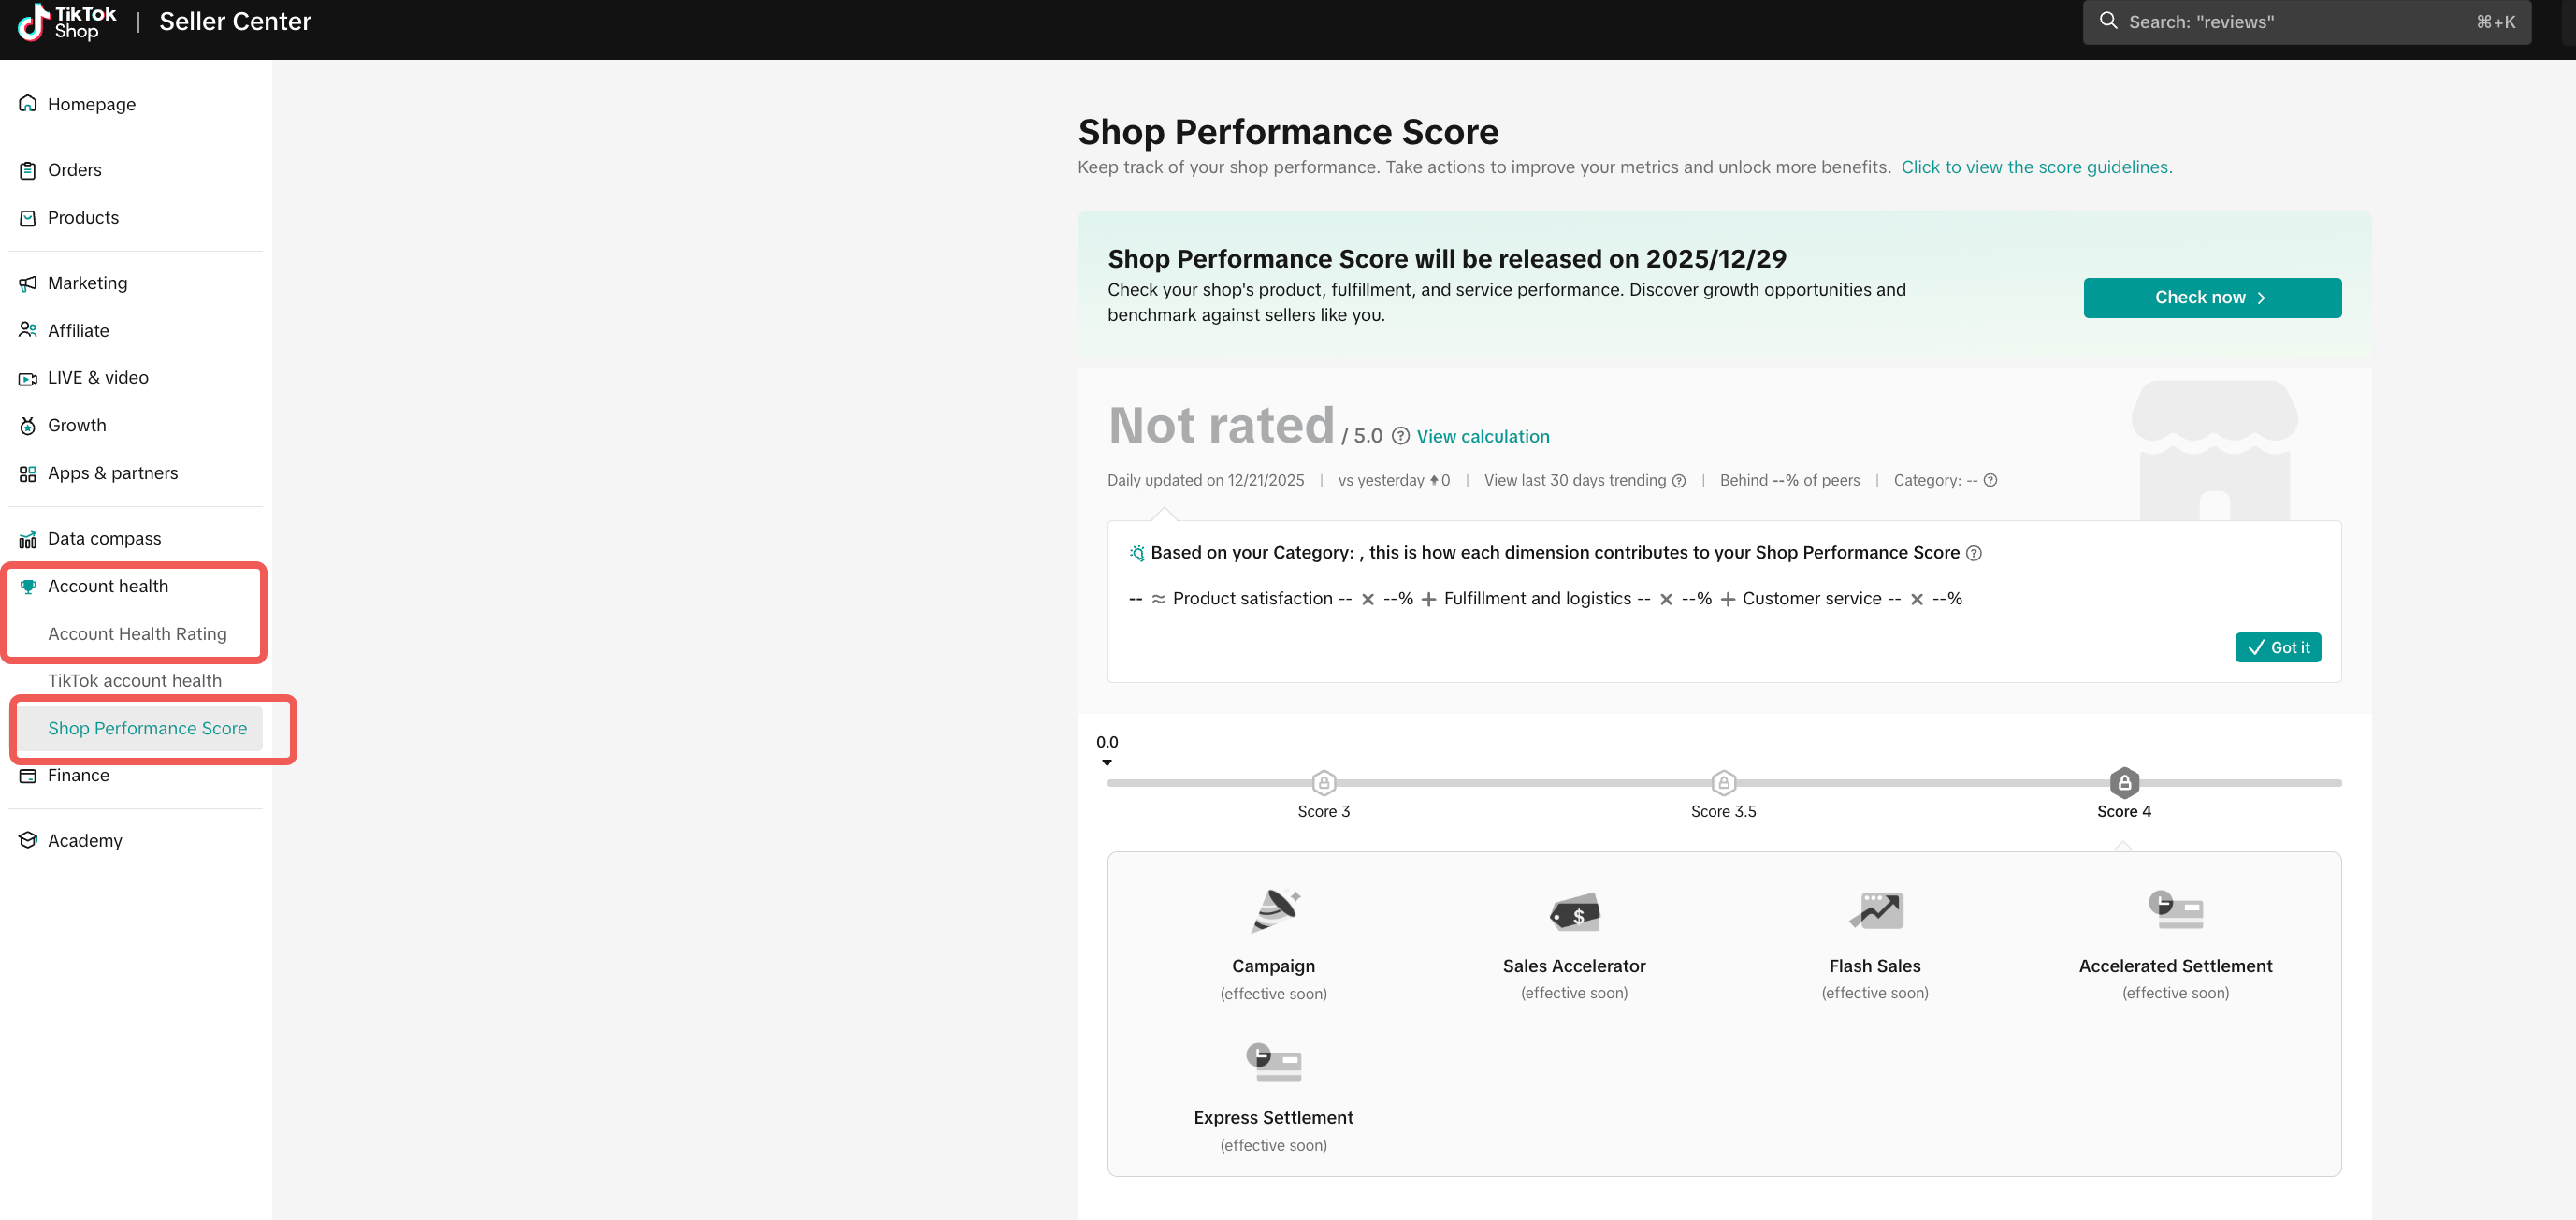Open the Data compass sidebar menu

point(104,538)
